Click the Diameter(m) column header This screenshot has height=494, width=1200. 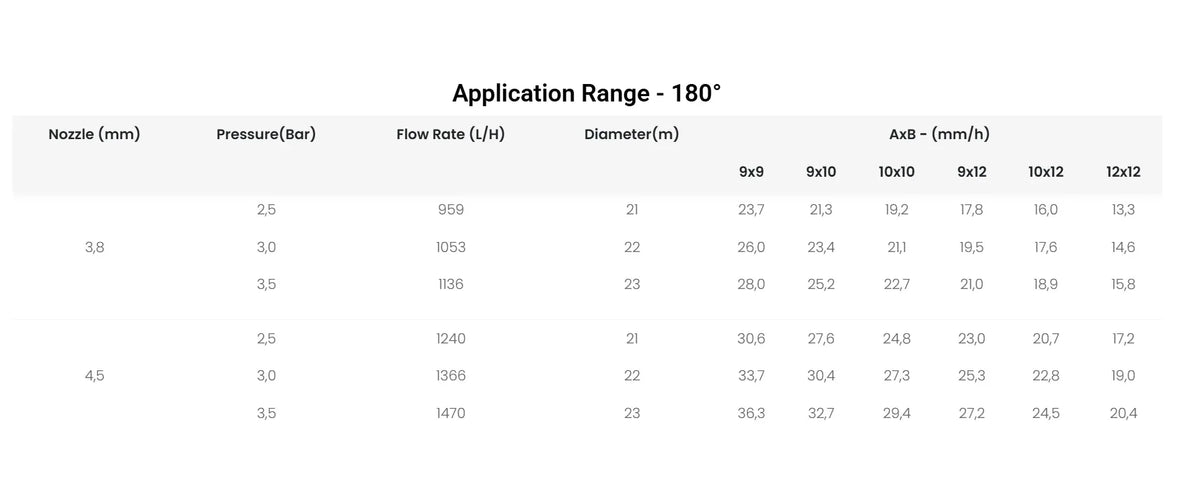tap(631, 134)
